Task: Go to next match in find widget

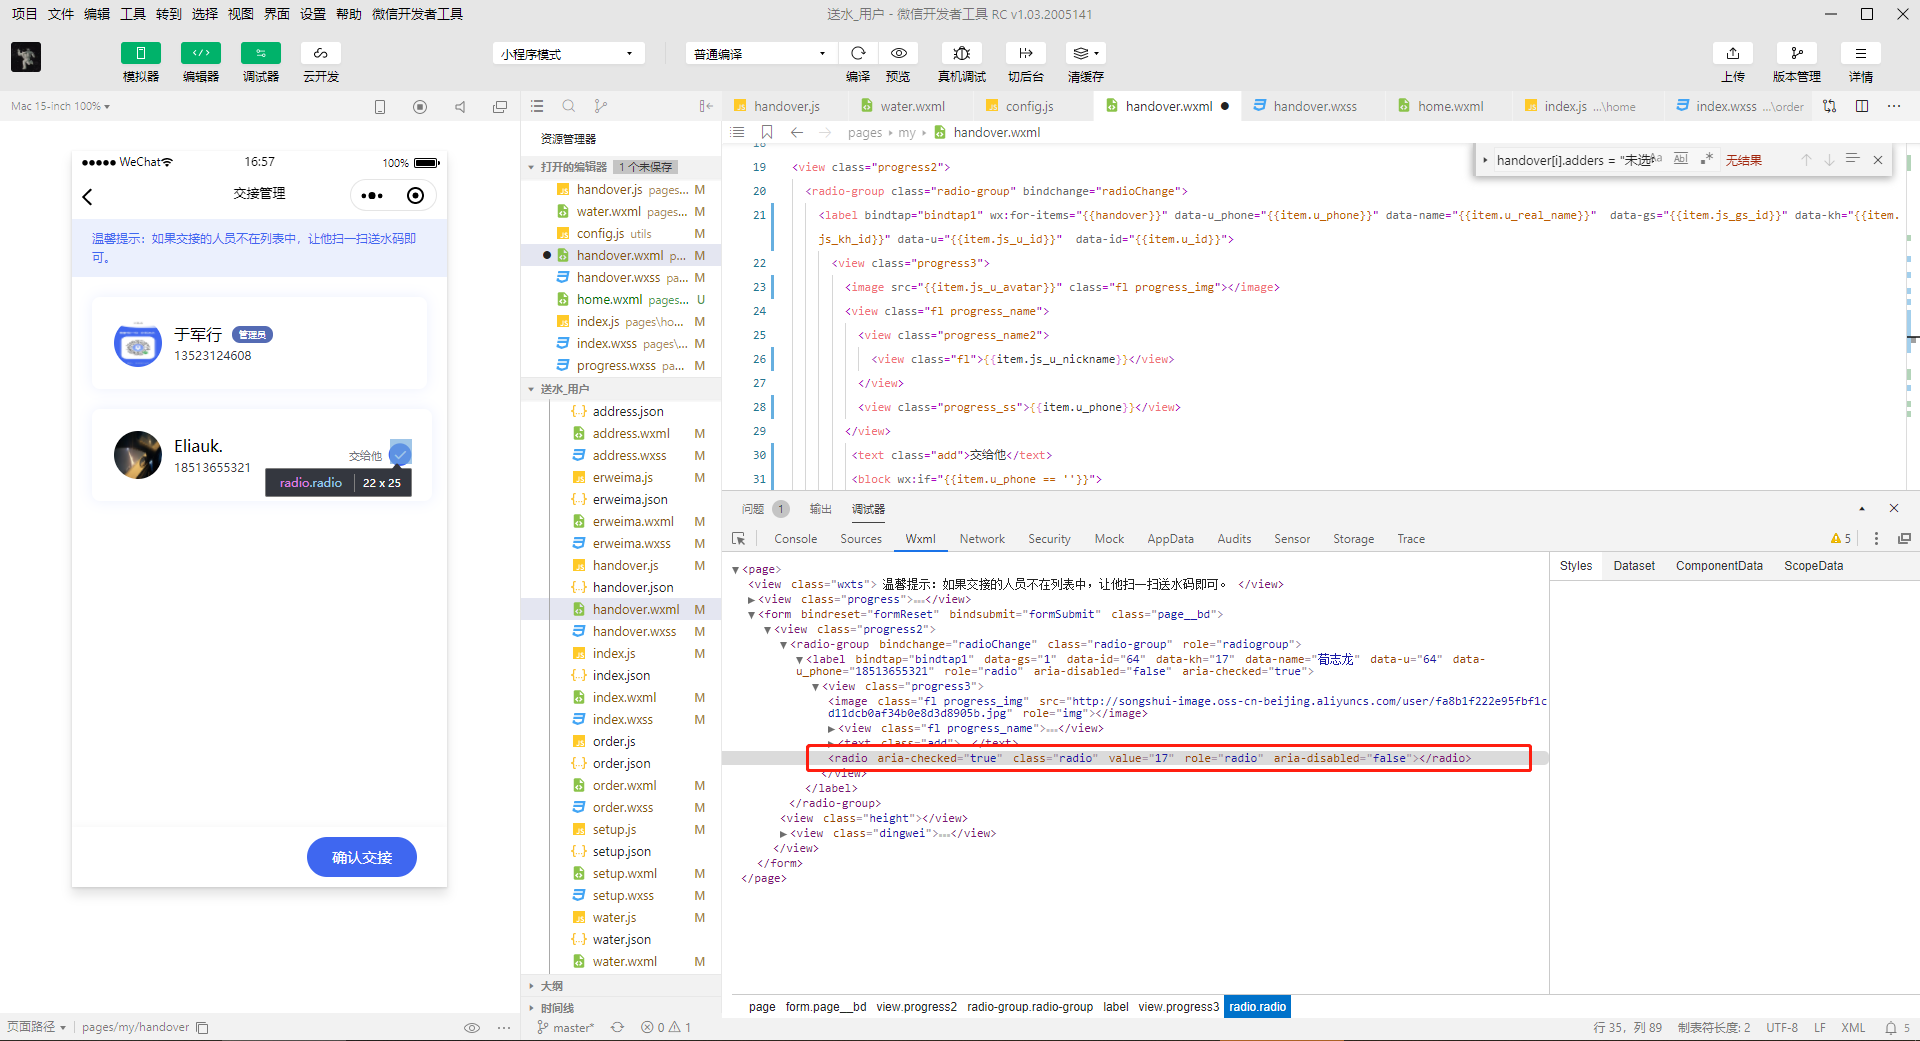Action: [1829, 160]
